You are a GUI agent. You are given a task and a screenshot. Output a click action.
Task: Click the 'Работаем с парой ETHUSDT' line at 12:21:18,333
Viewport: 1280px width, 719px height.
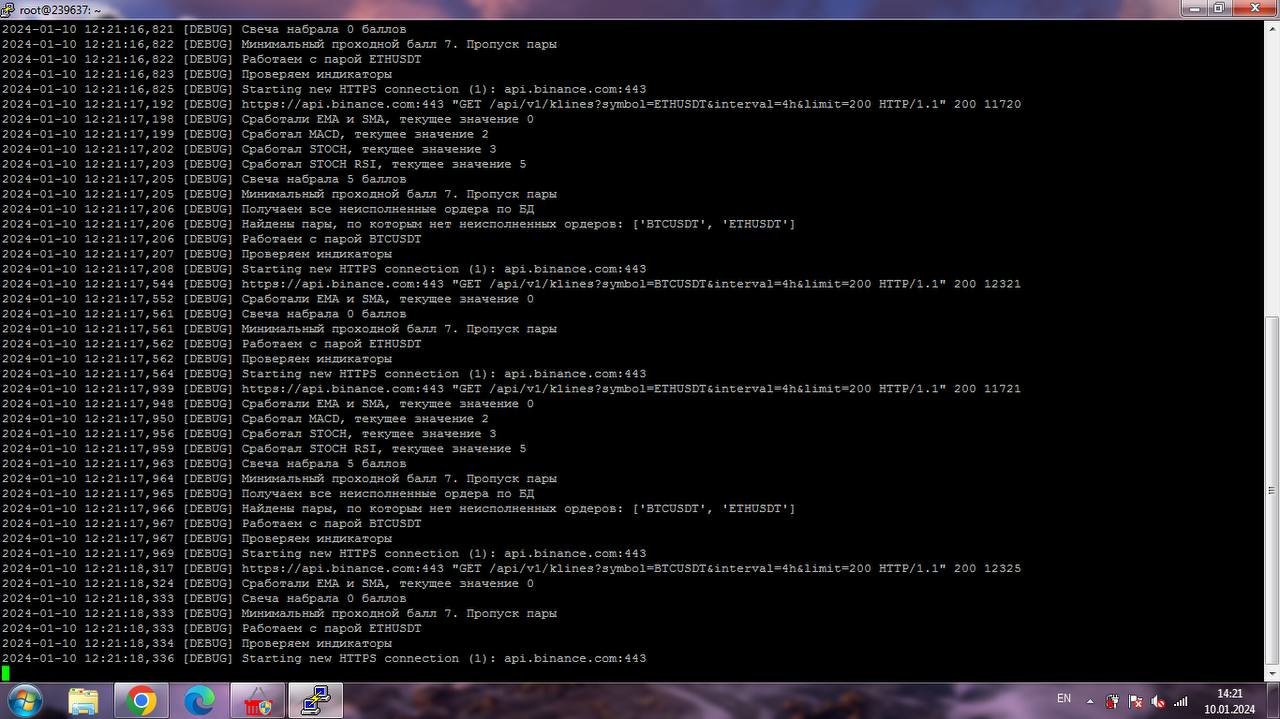(x=211, y=628)
